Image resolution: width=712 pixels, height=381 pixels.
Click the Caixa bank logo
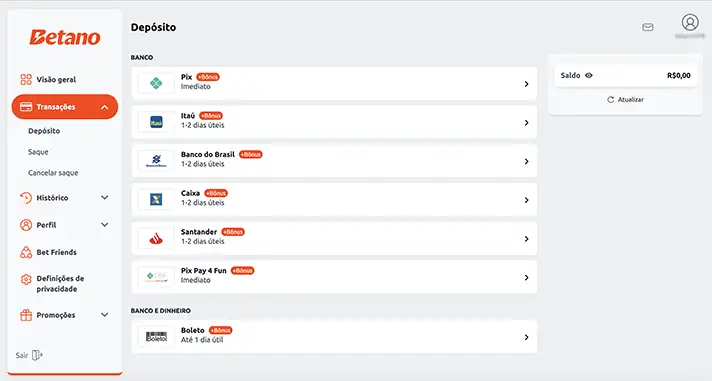point(156,200)
